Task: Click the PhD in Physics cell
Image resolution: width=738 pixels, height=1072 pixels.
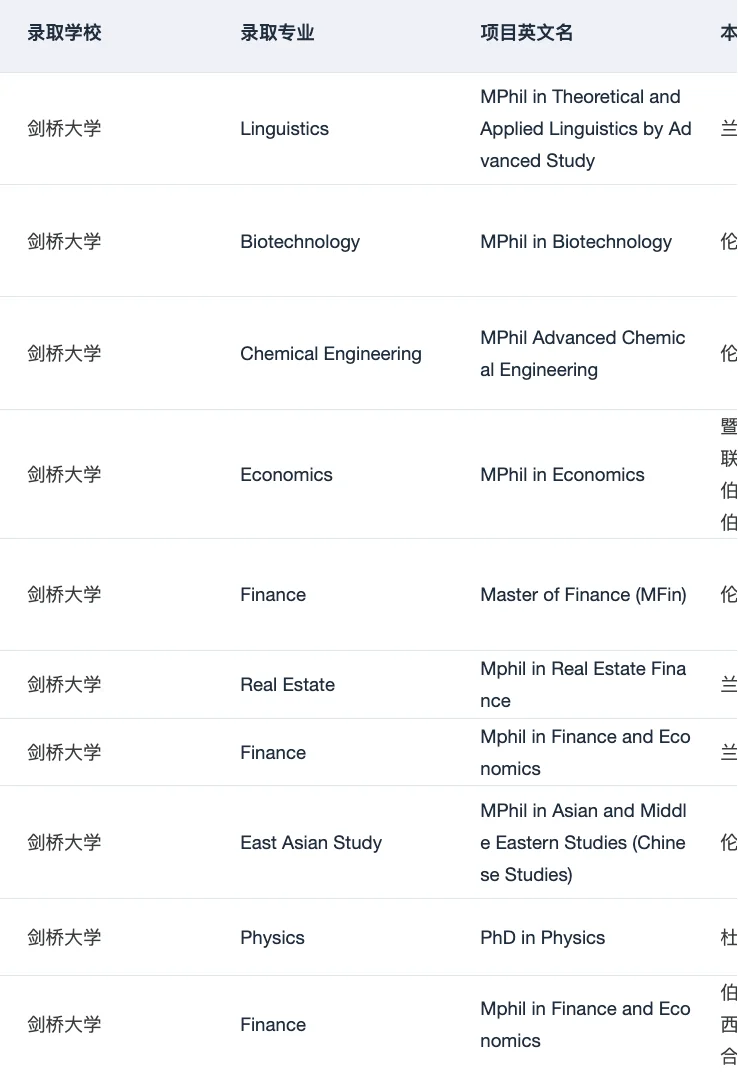Action: [542, 937]
